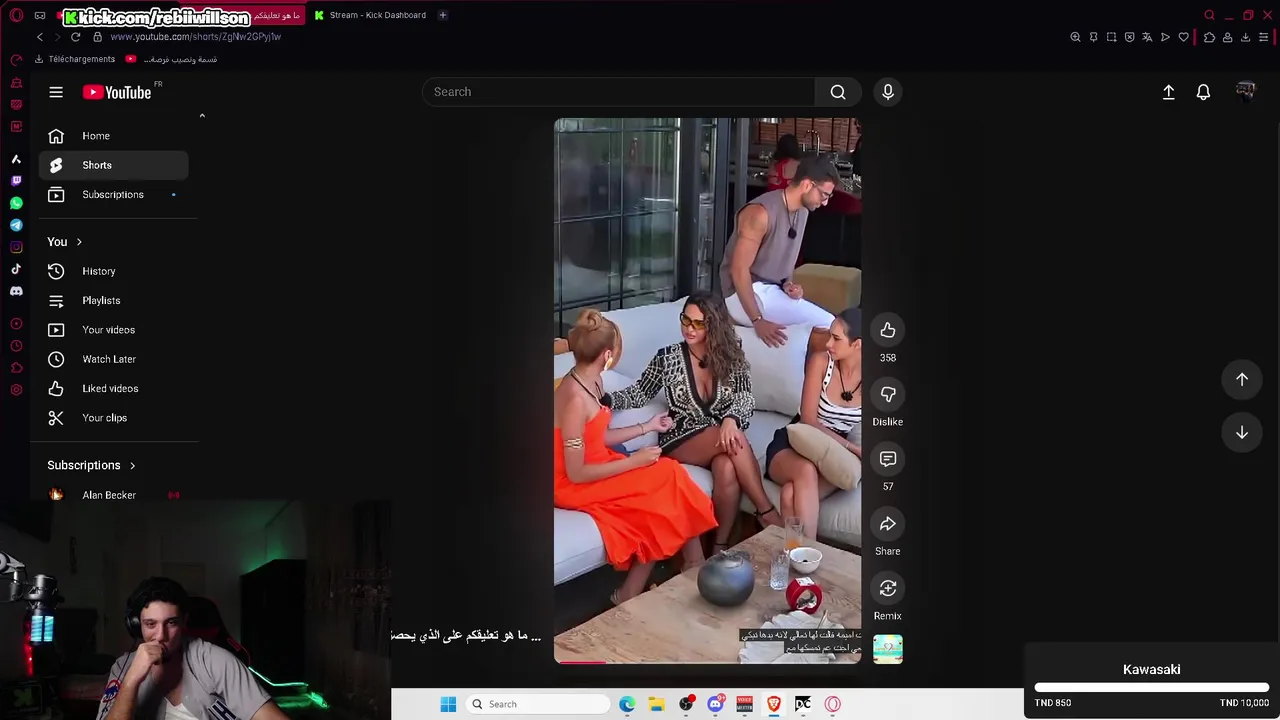Open the YouTube hamburger guide menu
This screenshot has height=720, width=1280.
tap(56, 92)
